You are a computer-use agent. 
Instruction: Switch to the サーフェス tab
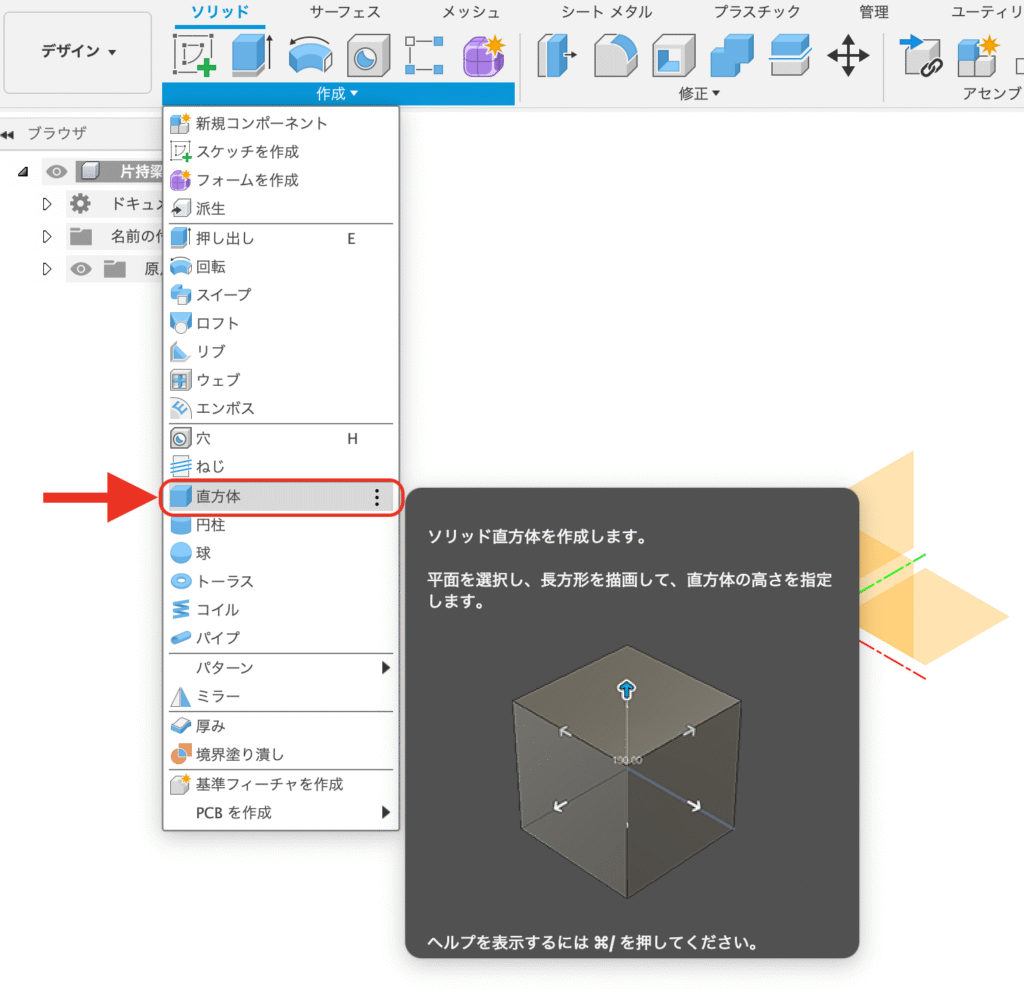point(347,12)
